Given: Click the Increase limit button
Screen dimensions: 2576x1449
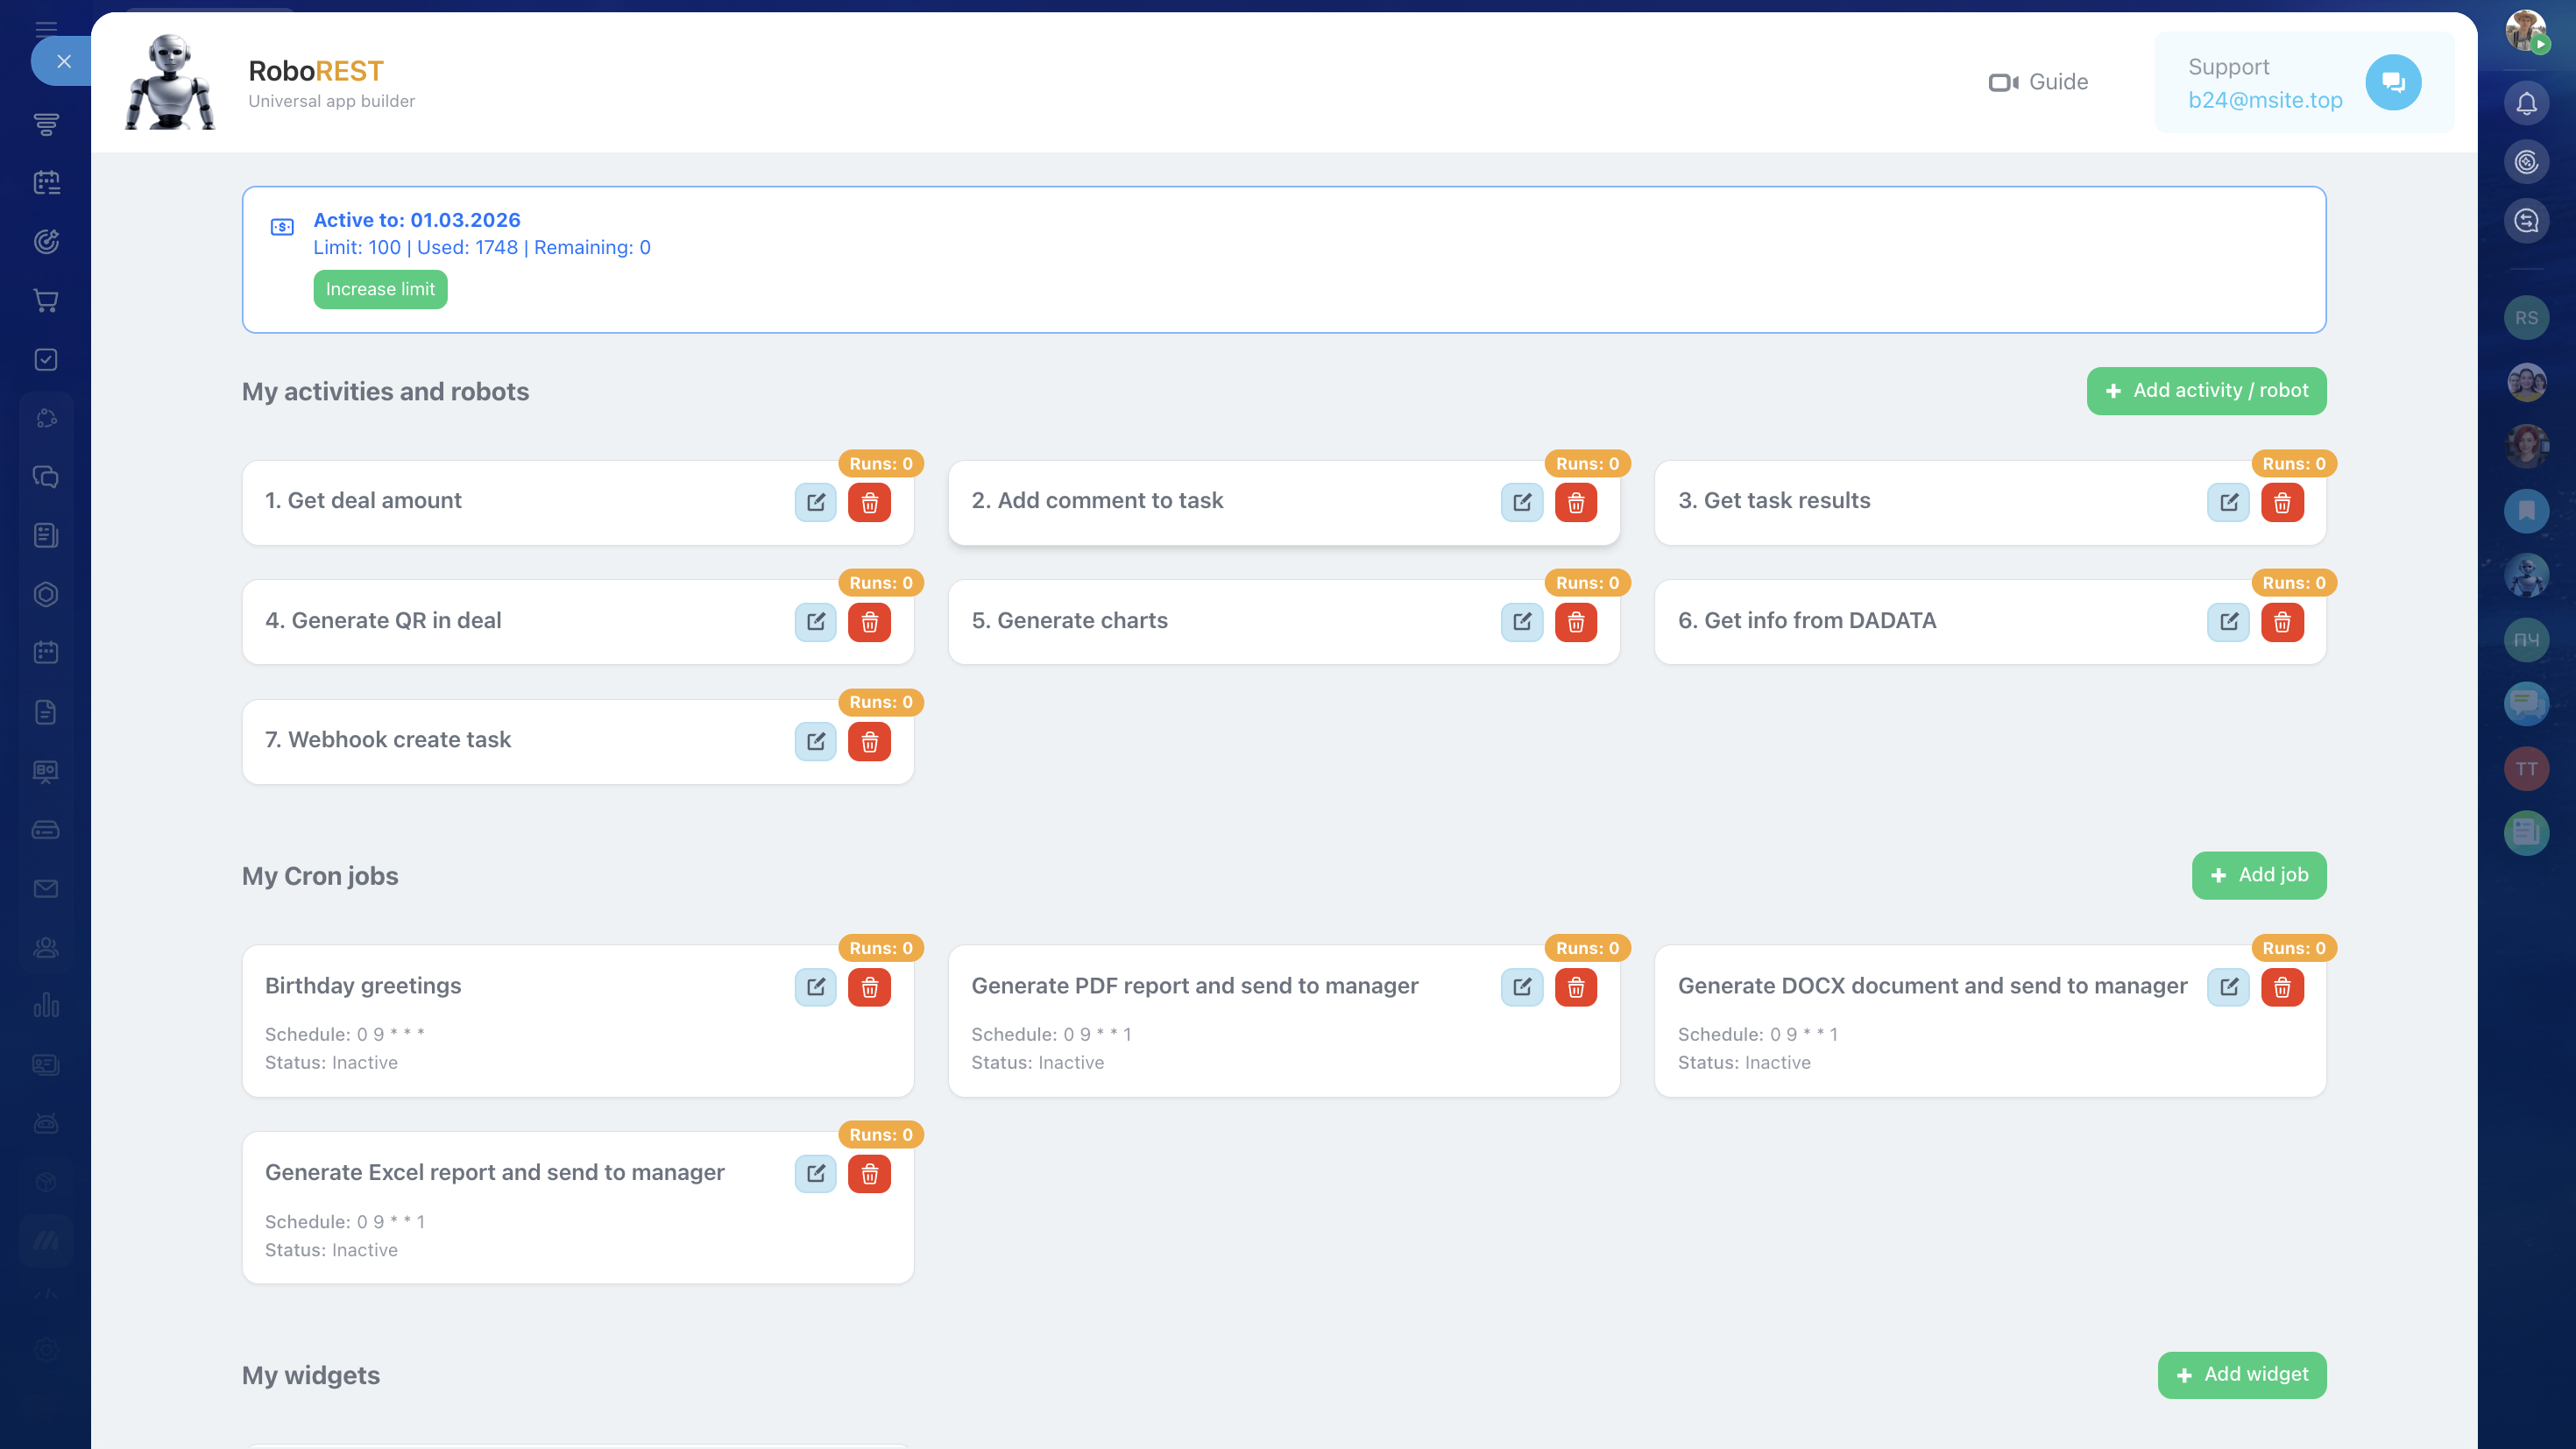Looking at the screenshot, I should pyautogui.click(x=380, y=289).
